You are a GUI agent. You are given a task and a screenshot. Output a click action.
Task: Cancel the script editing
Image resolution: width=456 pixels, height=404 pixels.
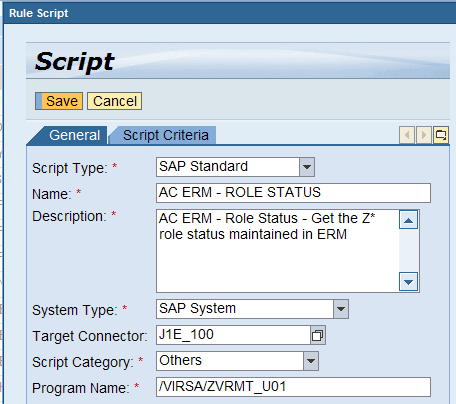coord(115,101)
